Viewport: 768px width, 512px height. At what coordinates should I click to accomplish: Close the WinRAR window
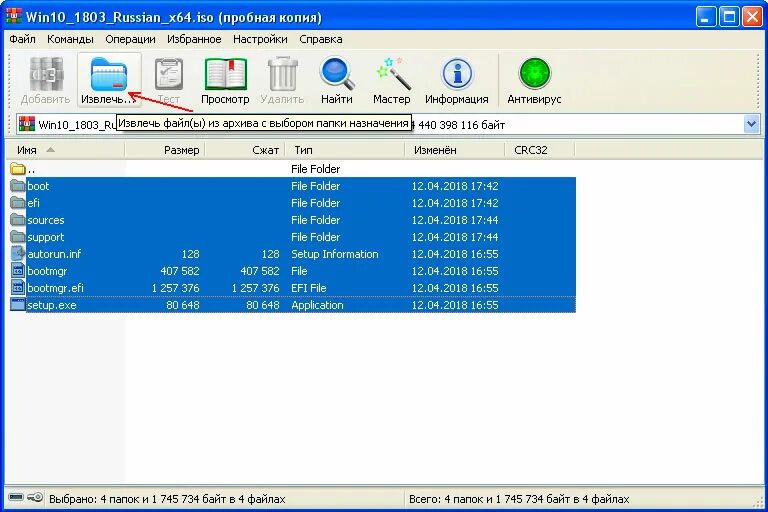tap(752, 17)
